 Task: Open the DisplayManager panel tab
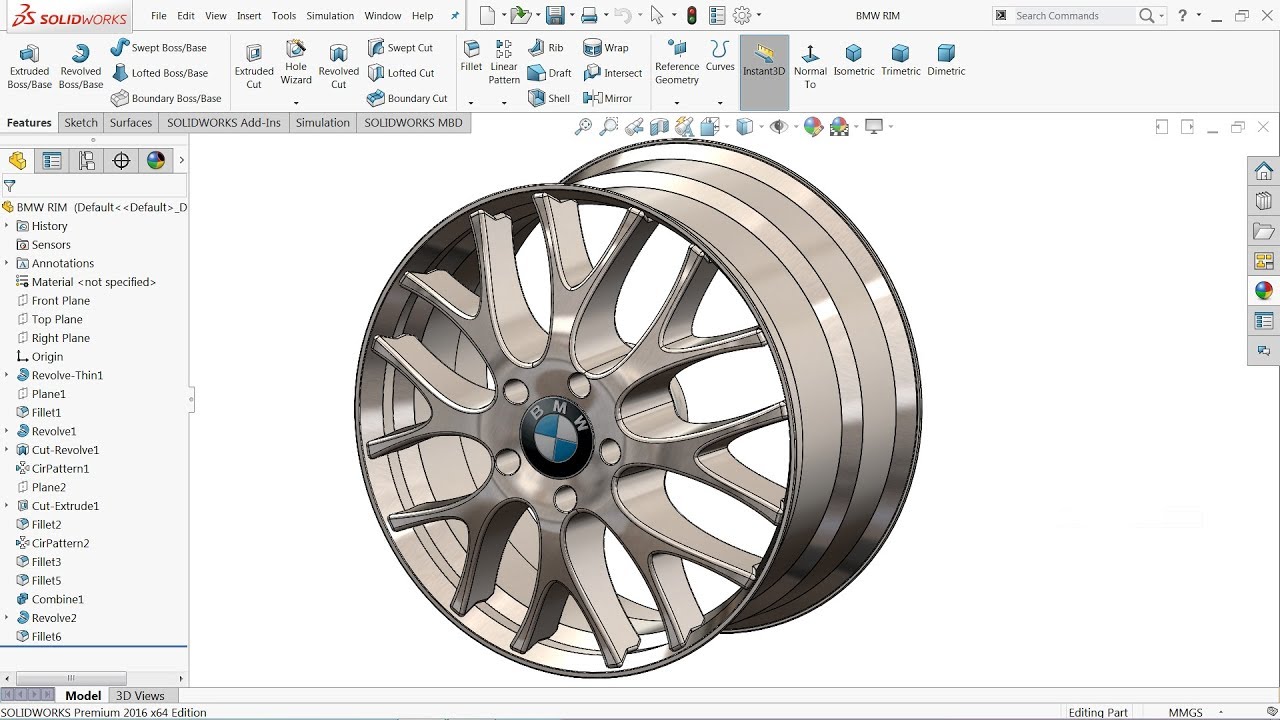(155, 161)
